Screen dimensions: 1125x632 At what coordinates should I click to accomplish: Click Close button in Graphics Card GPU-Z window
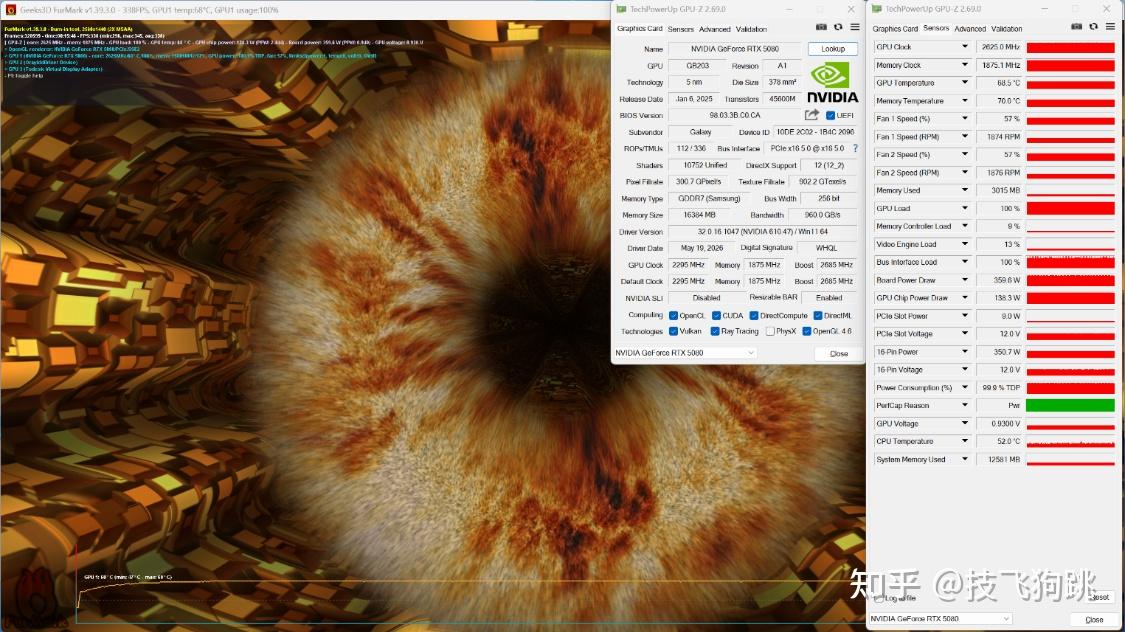point(839,354)
